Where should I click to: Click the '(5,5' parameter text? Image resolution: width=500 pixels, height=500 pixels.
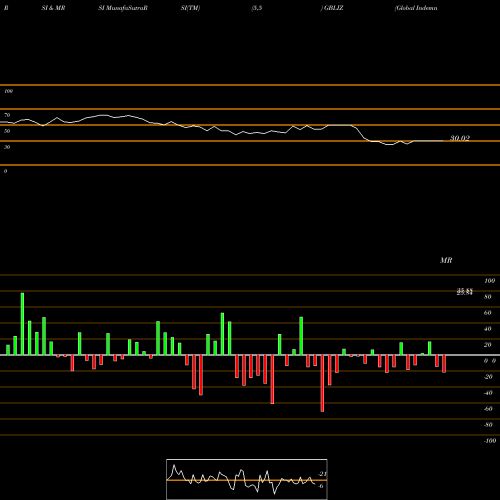pos(257,8)
